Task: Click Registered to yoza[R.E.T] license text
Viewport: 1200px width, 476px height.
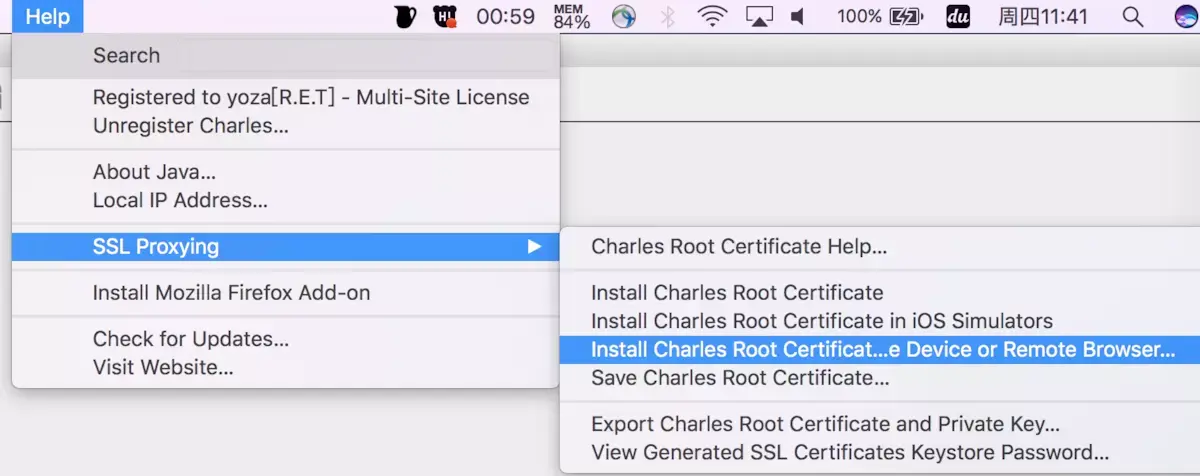Action: (311, 98)
